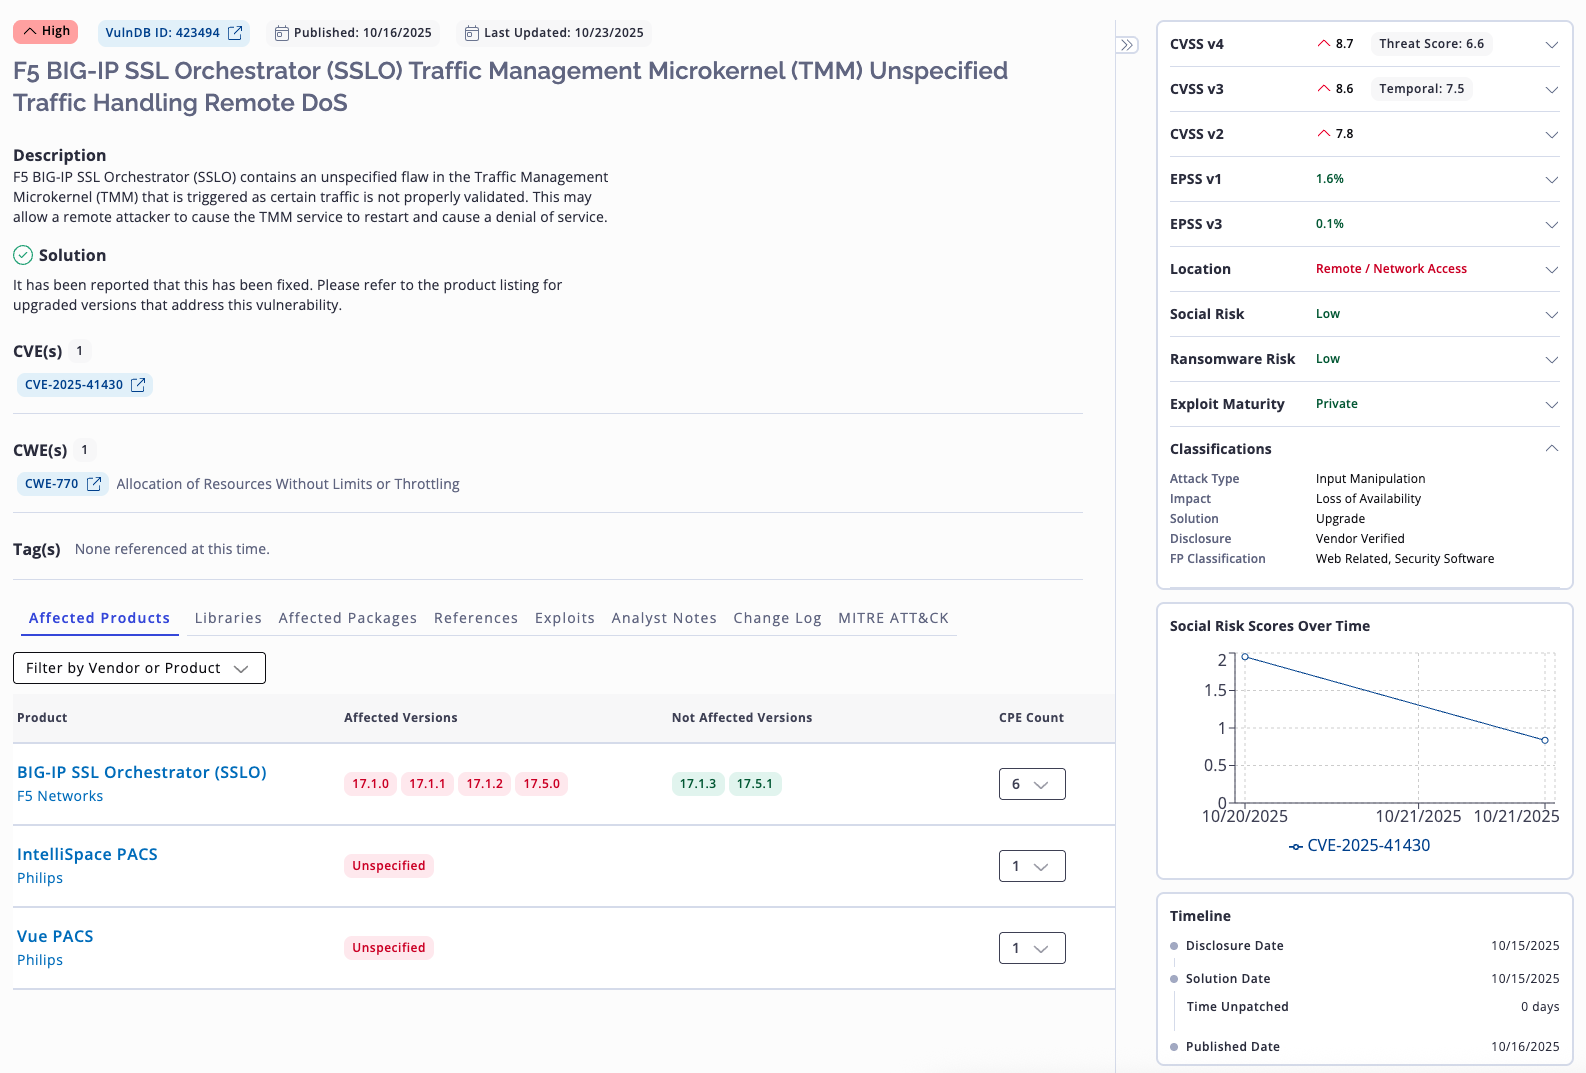Image resolution: width=1586 pixels, height=1073 pixels.
Task: Collapse the right panel with double-chevron icon
Action: (x=1127, y=45)
